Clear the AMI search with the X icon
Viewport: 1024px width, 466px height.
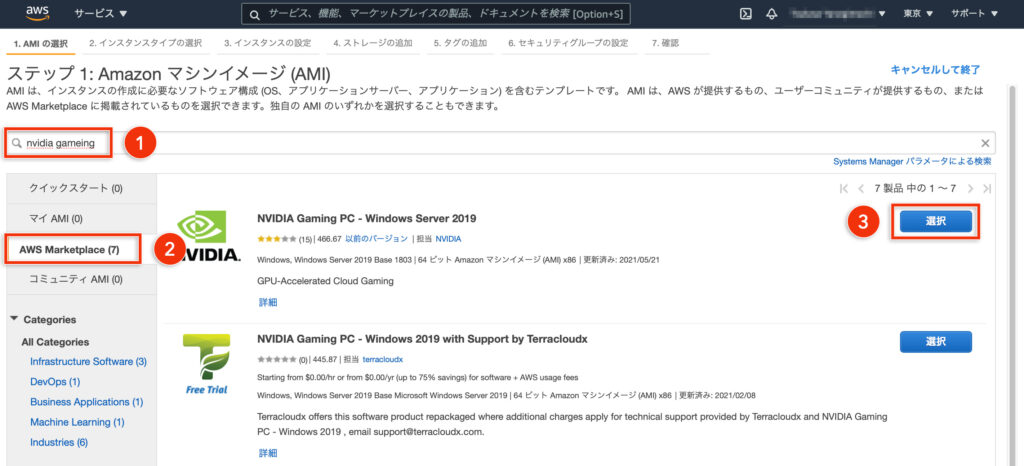pyautogui.click(x=985, y=144)
